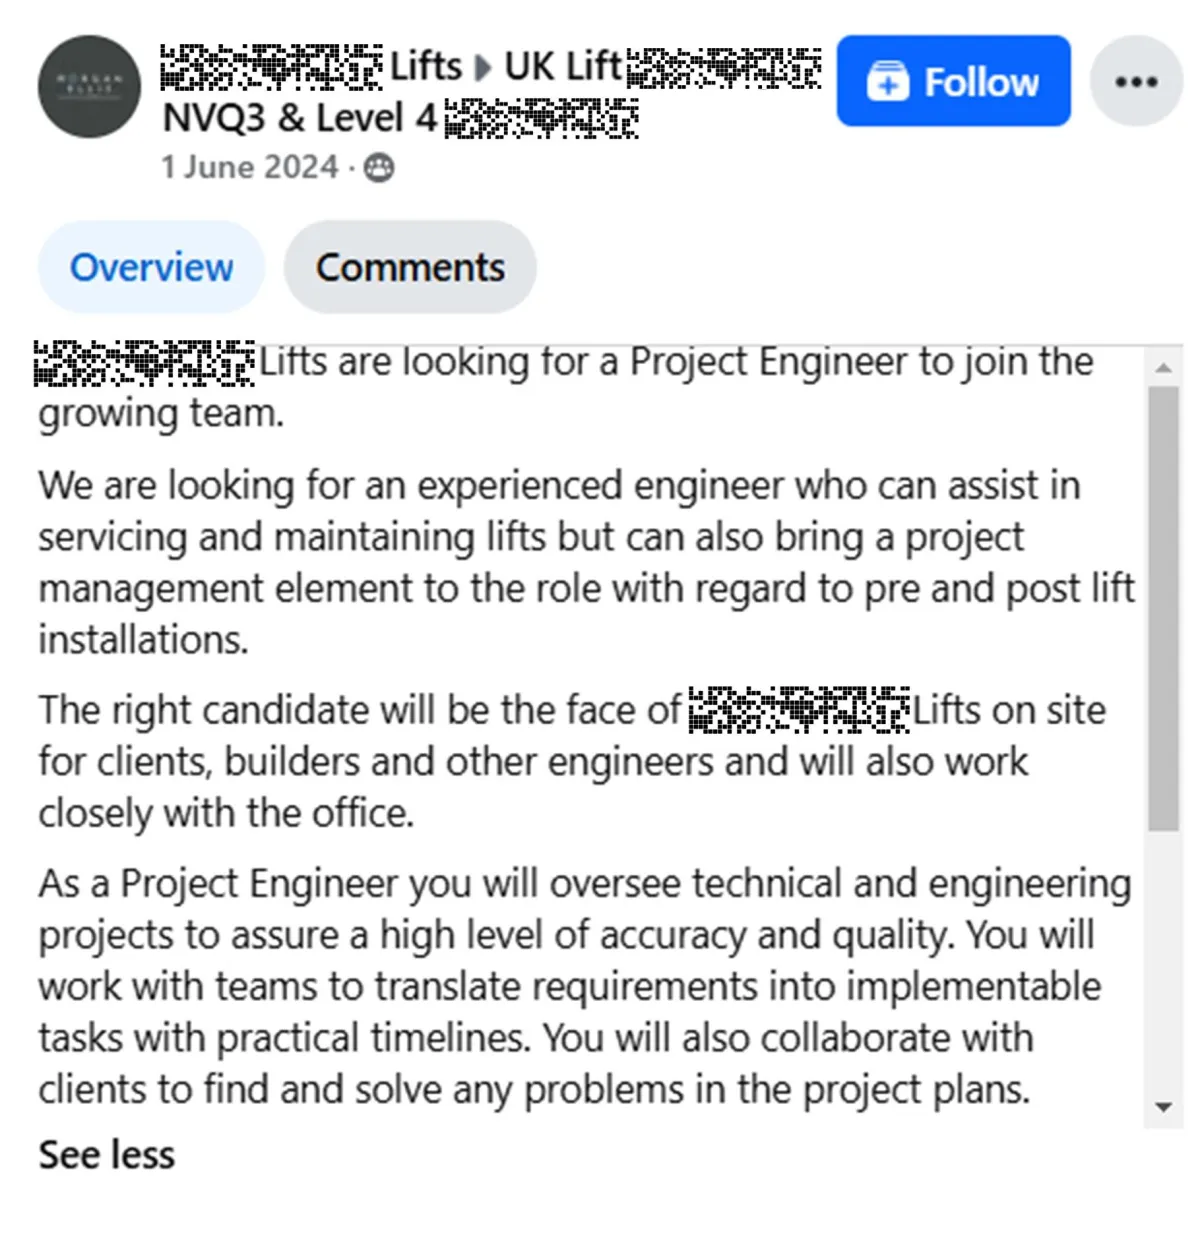
Task: Click the paragraph starting 'The right candidate'
Action: 572,761
